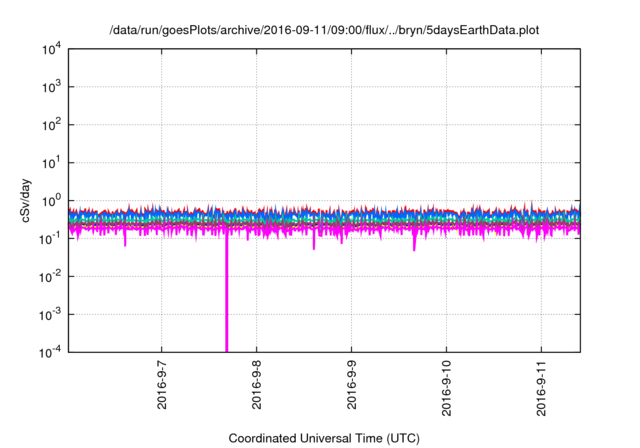Select the 2016-9-7 date tick label
640x448 pixels.
[x=163, y=386]
